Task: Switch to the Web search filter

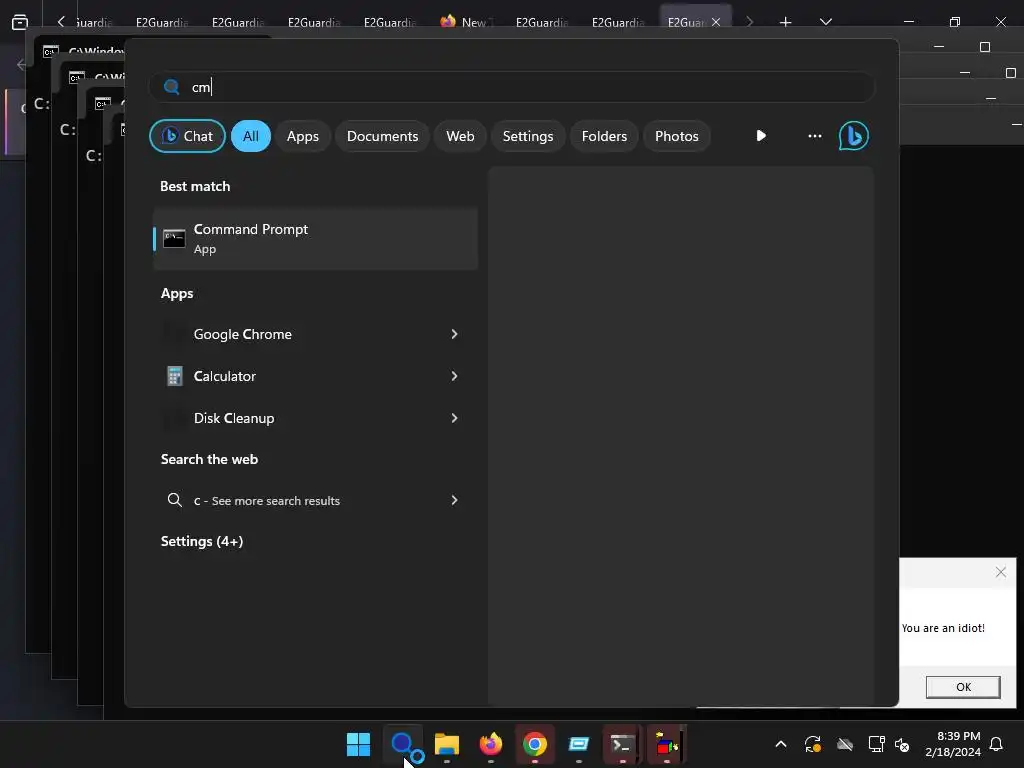Action: 460,136
